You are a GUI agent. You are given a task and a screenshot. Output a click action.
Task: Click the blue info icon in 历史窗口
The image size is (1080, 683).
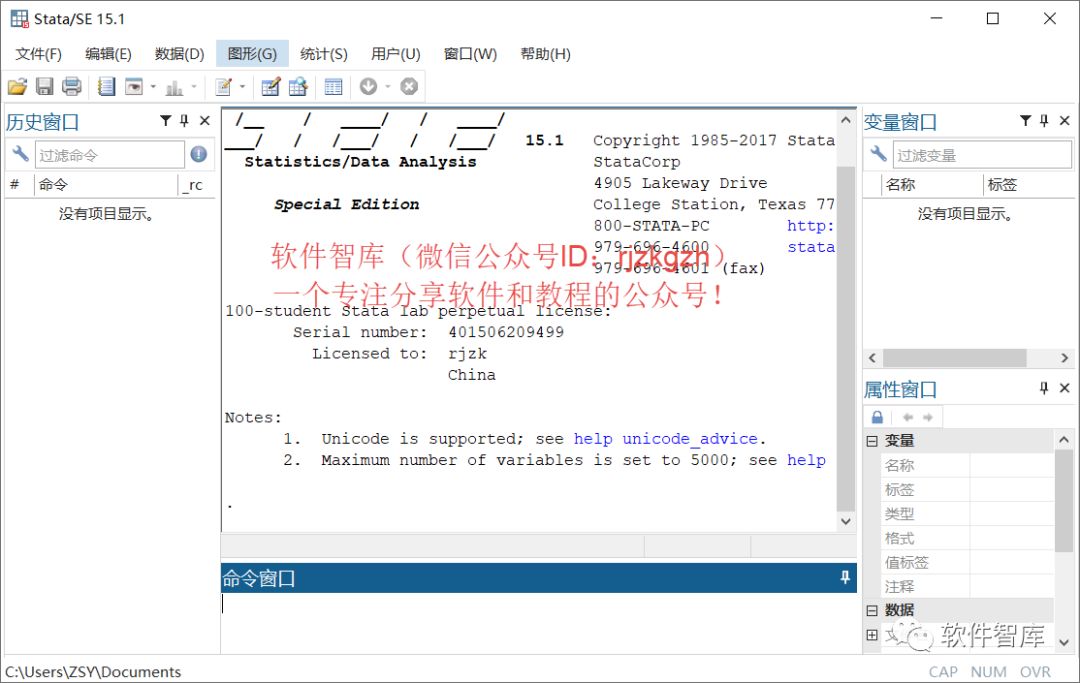(x=199, y=154)
